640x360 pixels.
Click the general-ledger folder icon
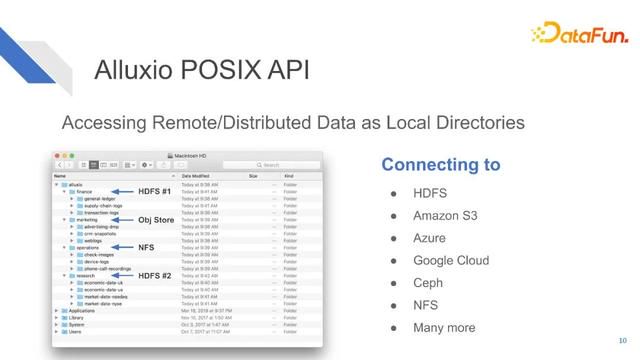point(80,199)
